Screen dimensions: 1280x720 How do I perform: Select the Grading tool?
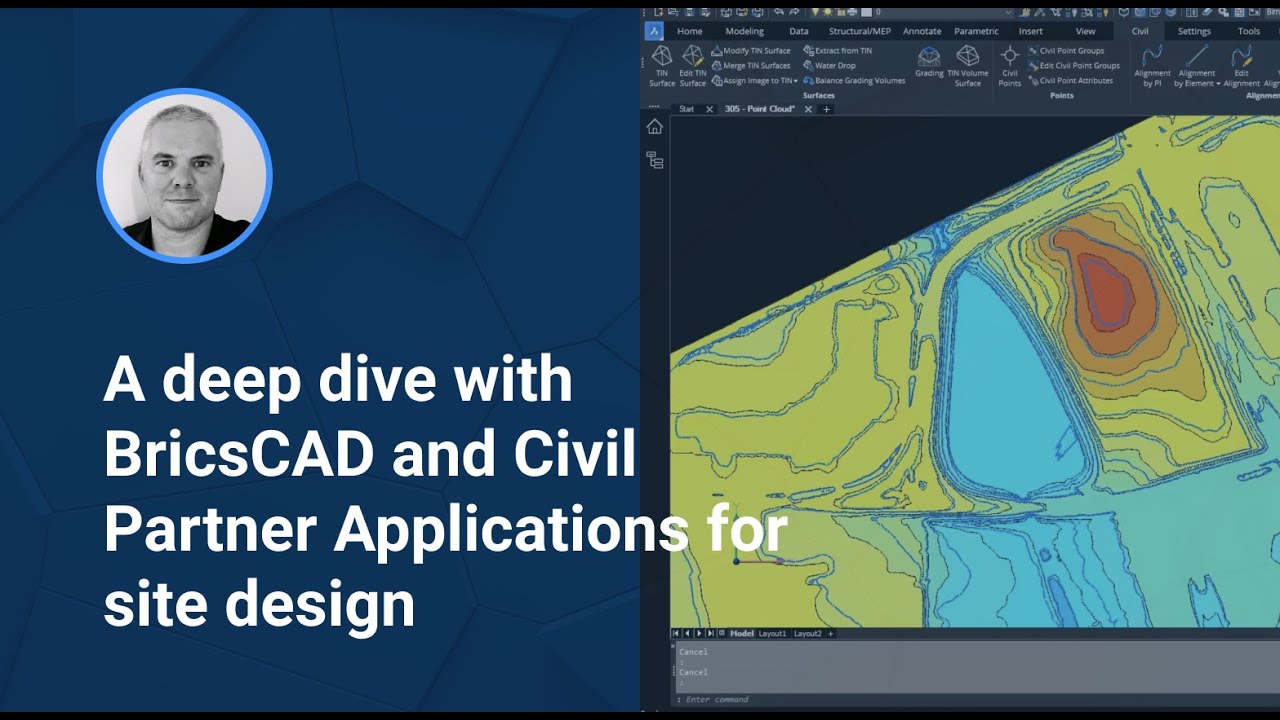pyautogui.click(x=929, y=62)
